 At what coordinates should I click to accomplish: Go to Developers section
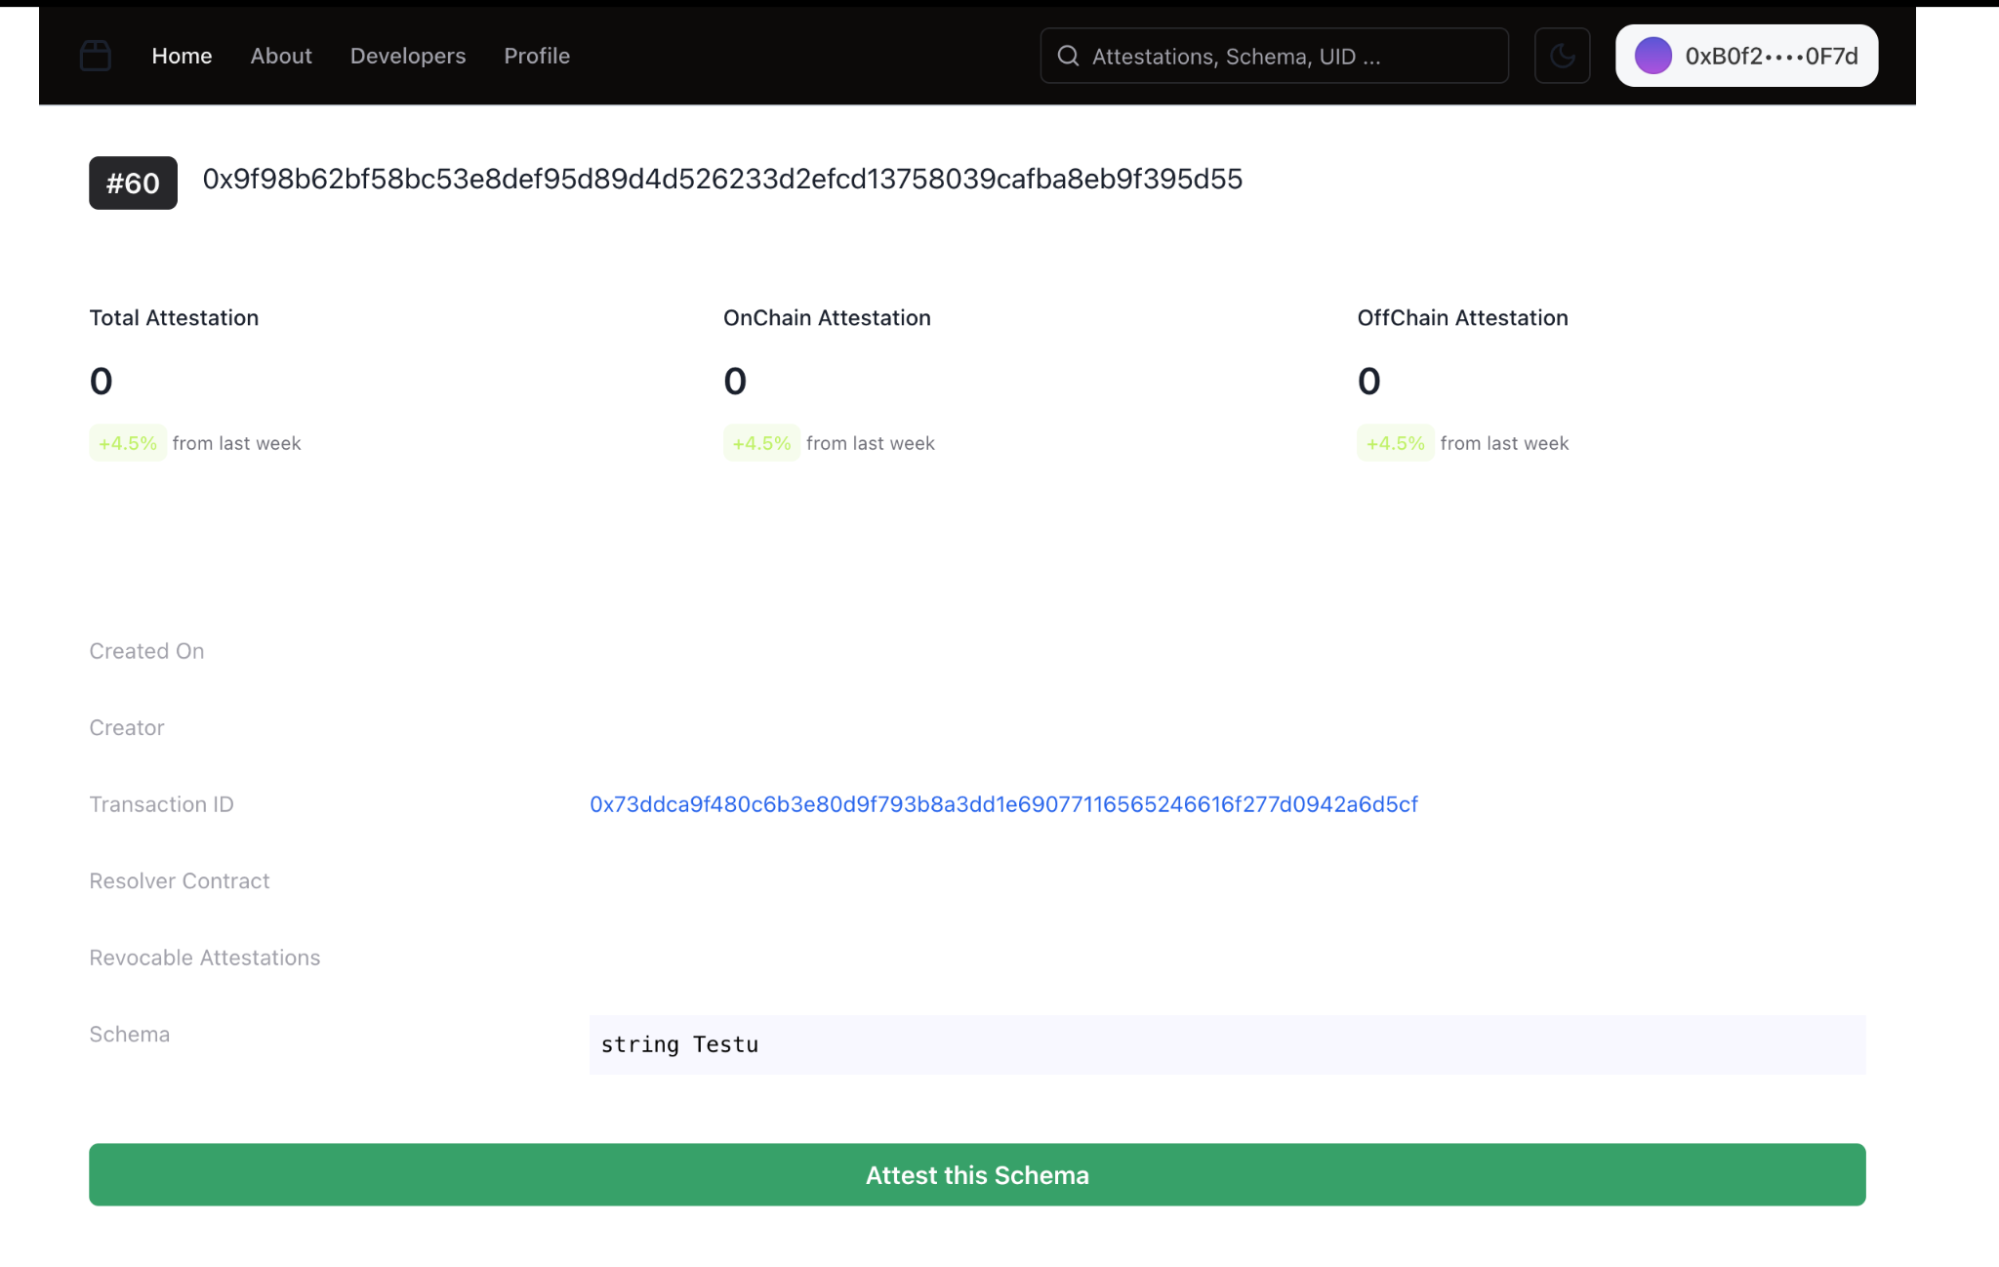(407, 56)
